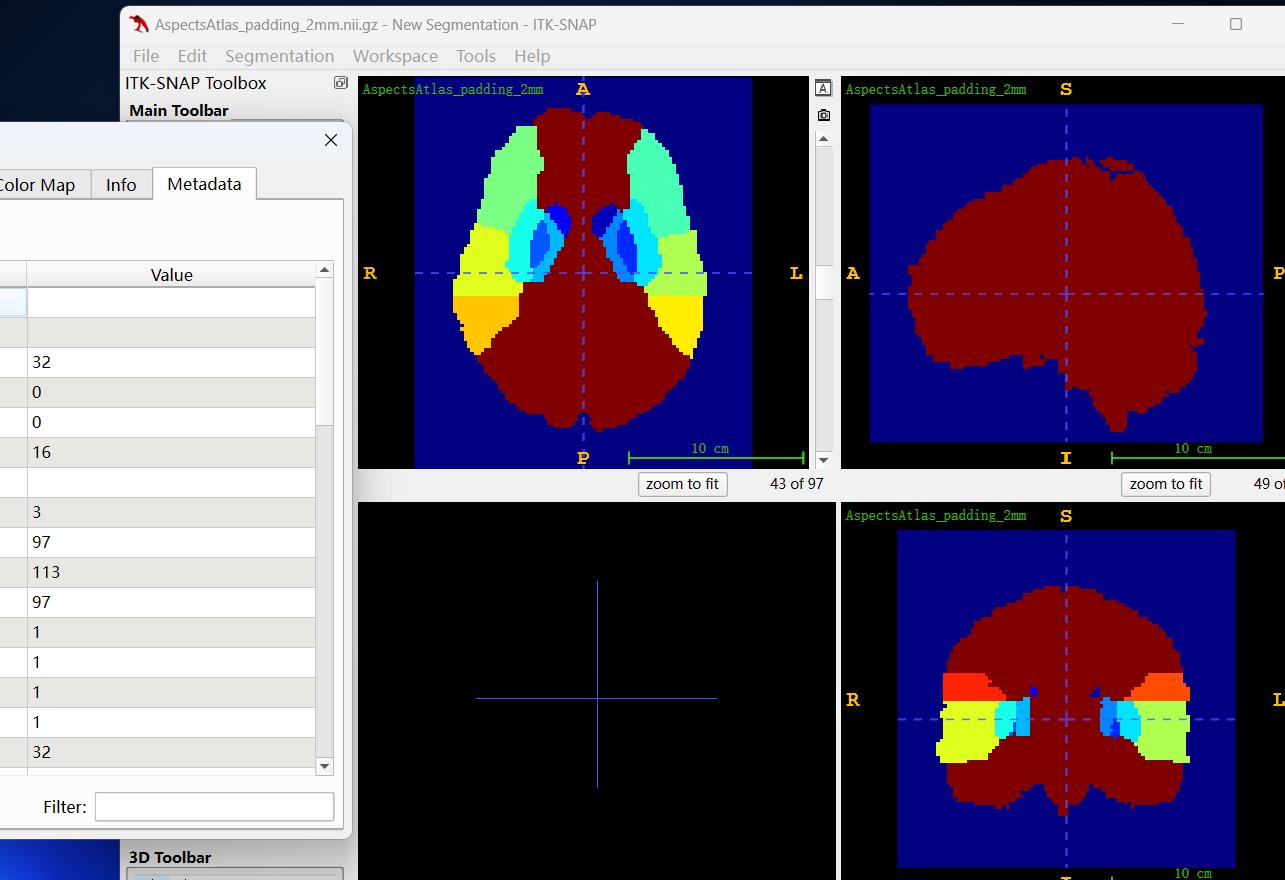Click the metadata table vertical scrollbar thumb
Image resolution: width=1285 pixels, height=880 pixels.
click(x=324, y=350)
